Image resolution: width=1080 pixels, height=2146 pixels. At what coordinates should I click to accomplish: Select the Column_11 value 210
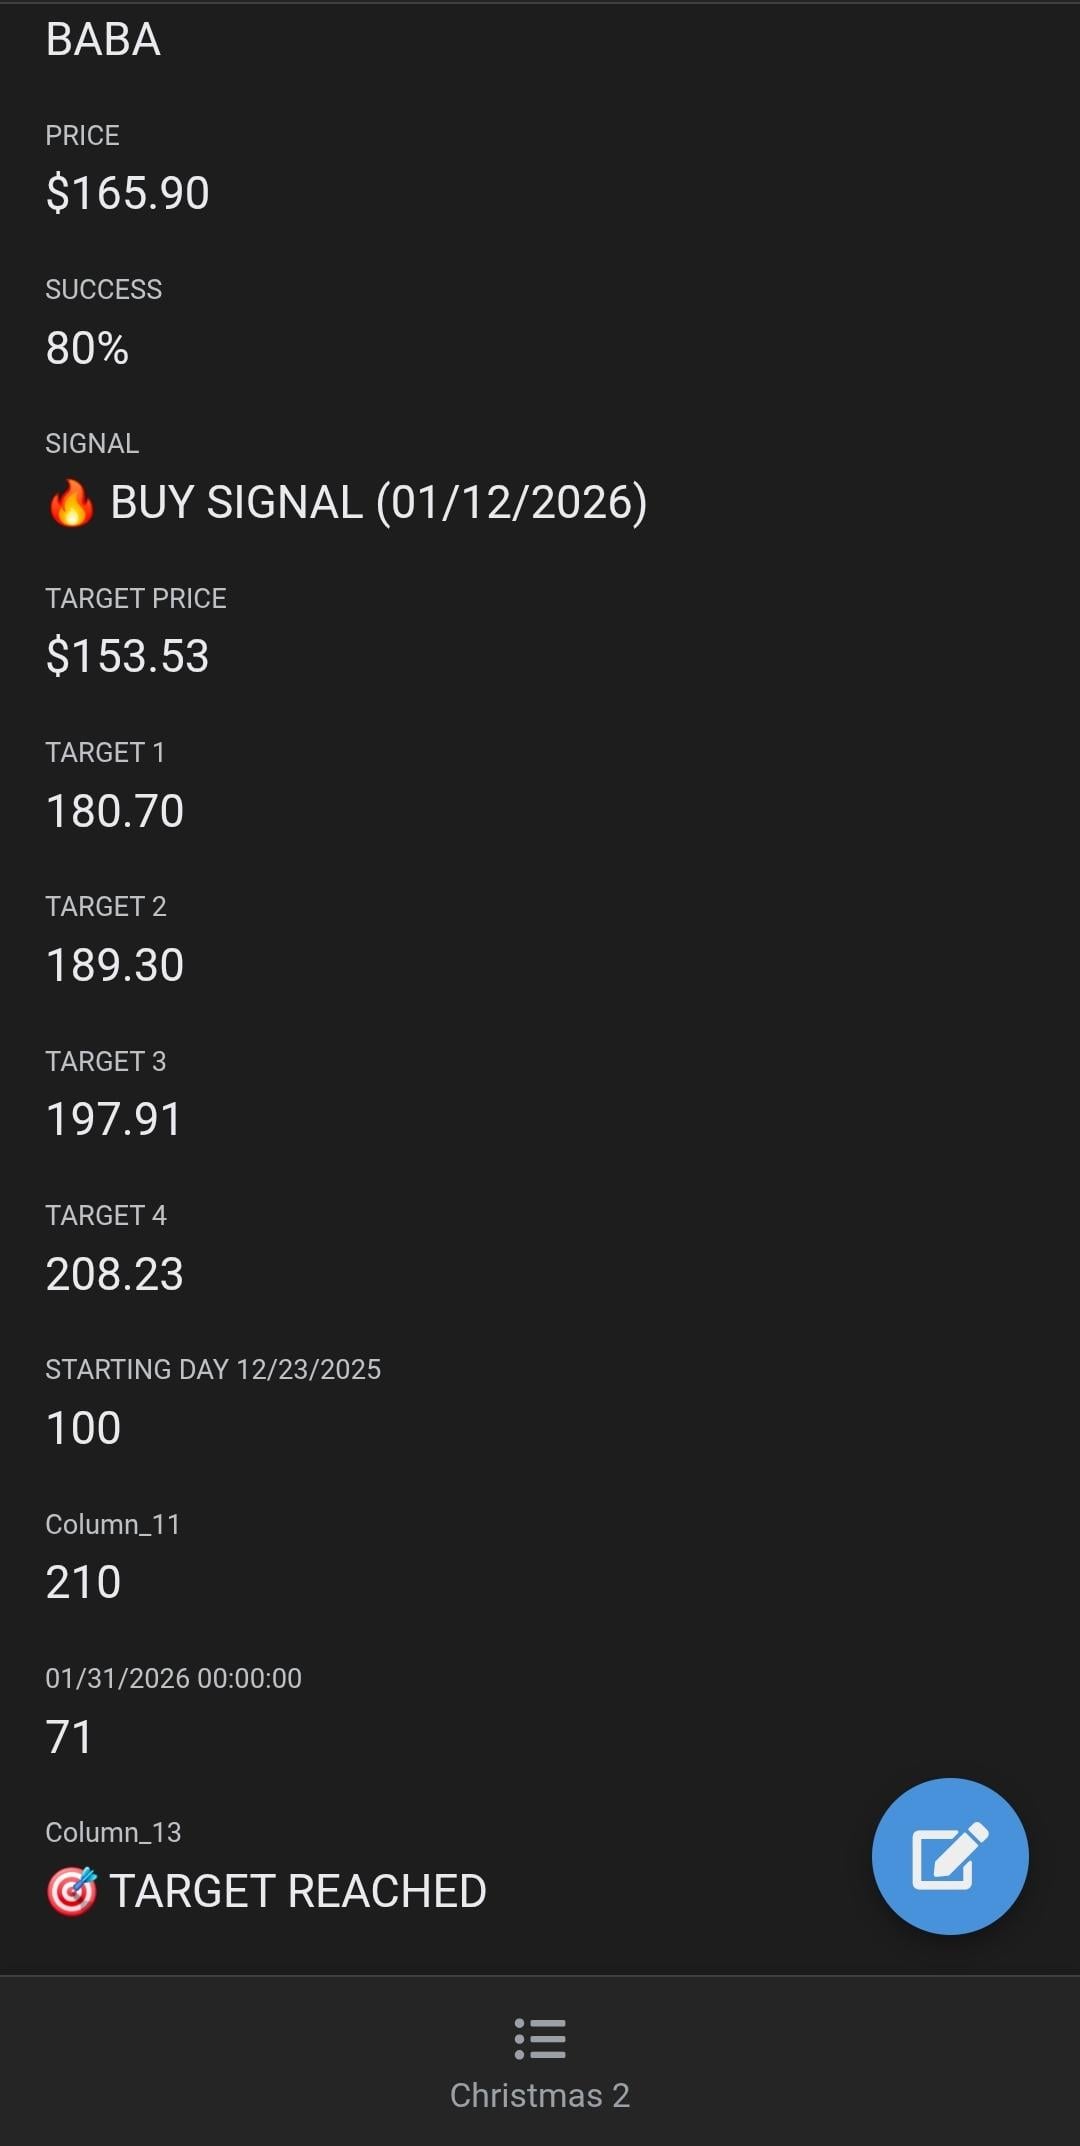(x=84, y=1582)
